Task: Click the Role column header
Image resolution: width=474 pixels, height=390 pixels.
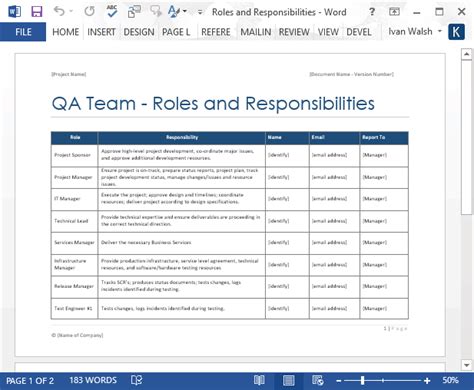Action: (75, 137)
